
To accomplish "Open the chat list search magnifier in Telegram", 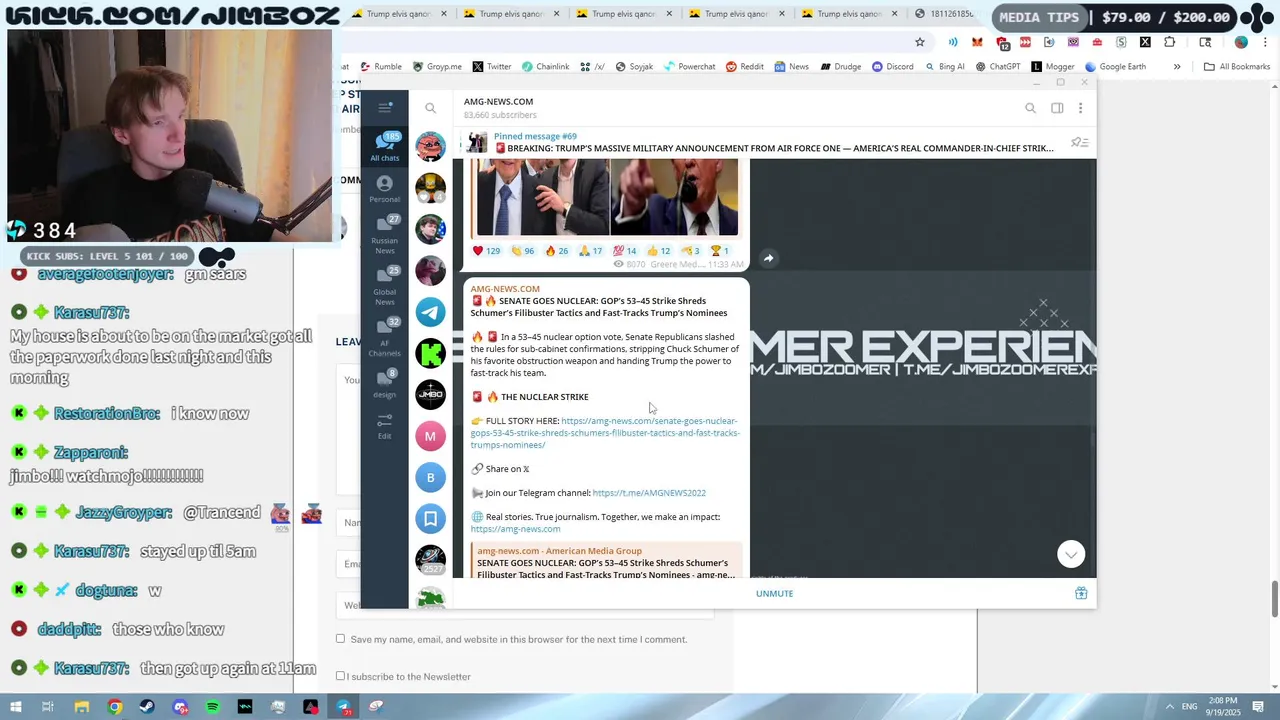I will point(430,108).
